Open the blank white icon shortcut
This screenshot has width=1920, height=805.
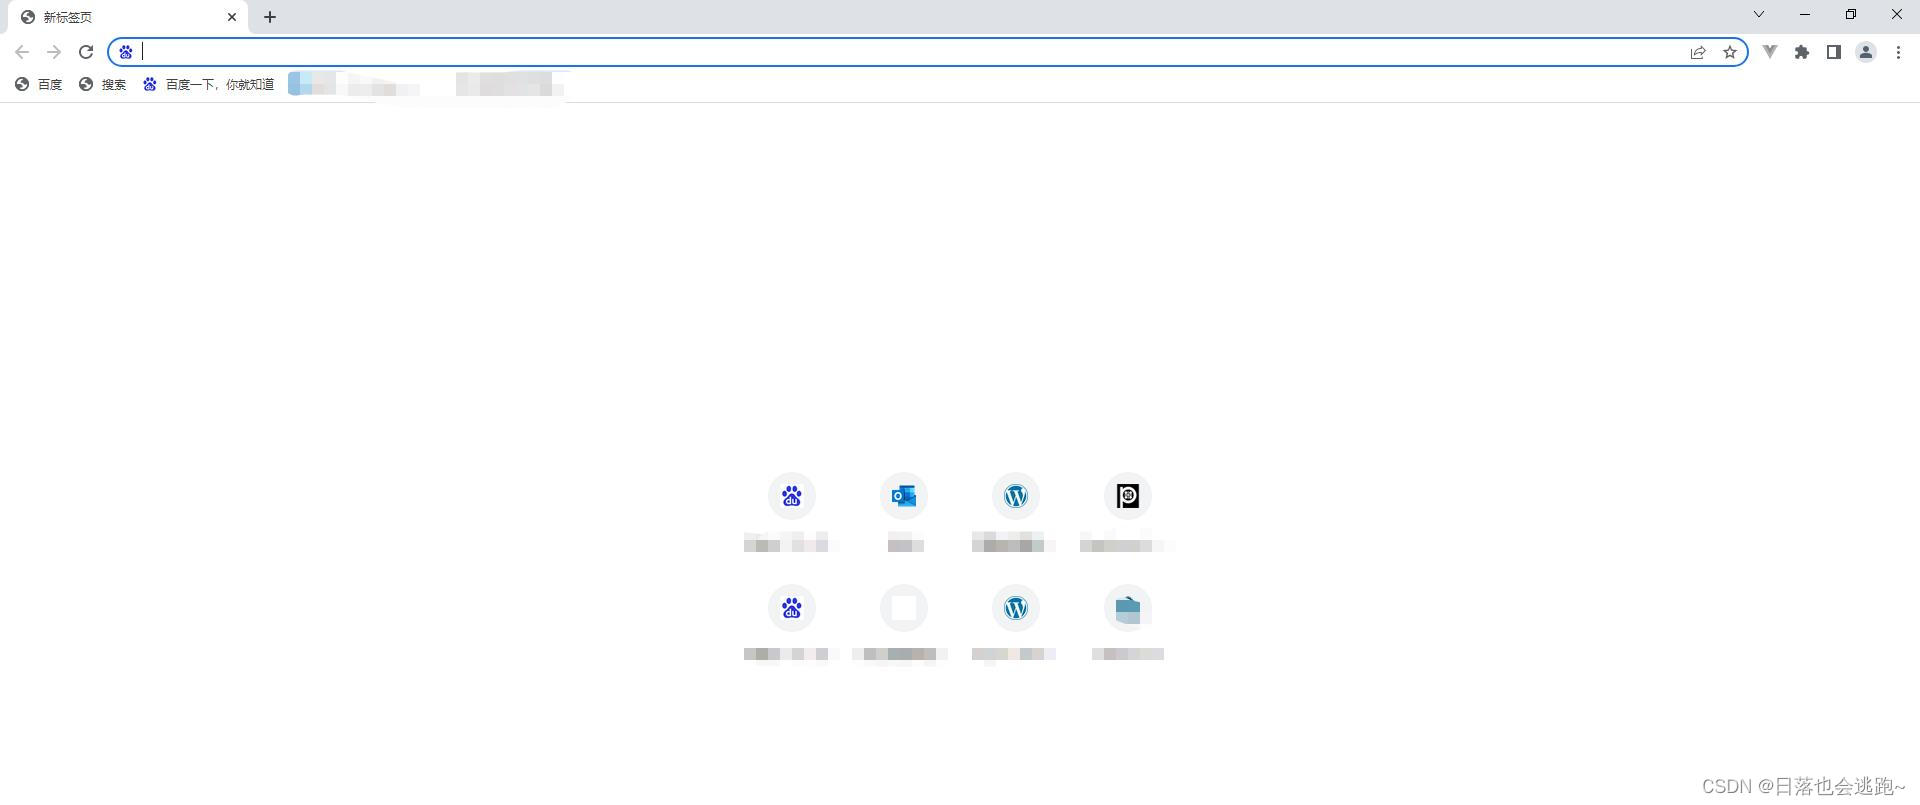point(904,608)
